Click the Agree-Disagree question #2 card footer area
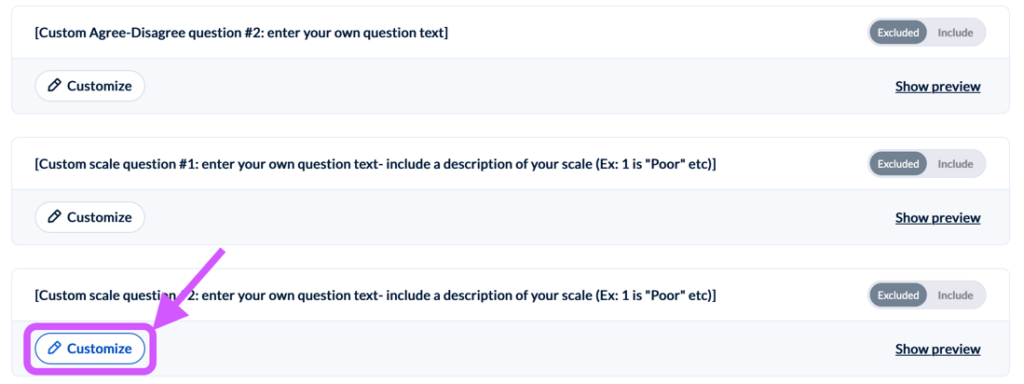The image size is (1024, 384). pyautogui.click(x=511, y=86)
